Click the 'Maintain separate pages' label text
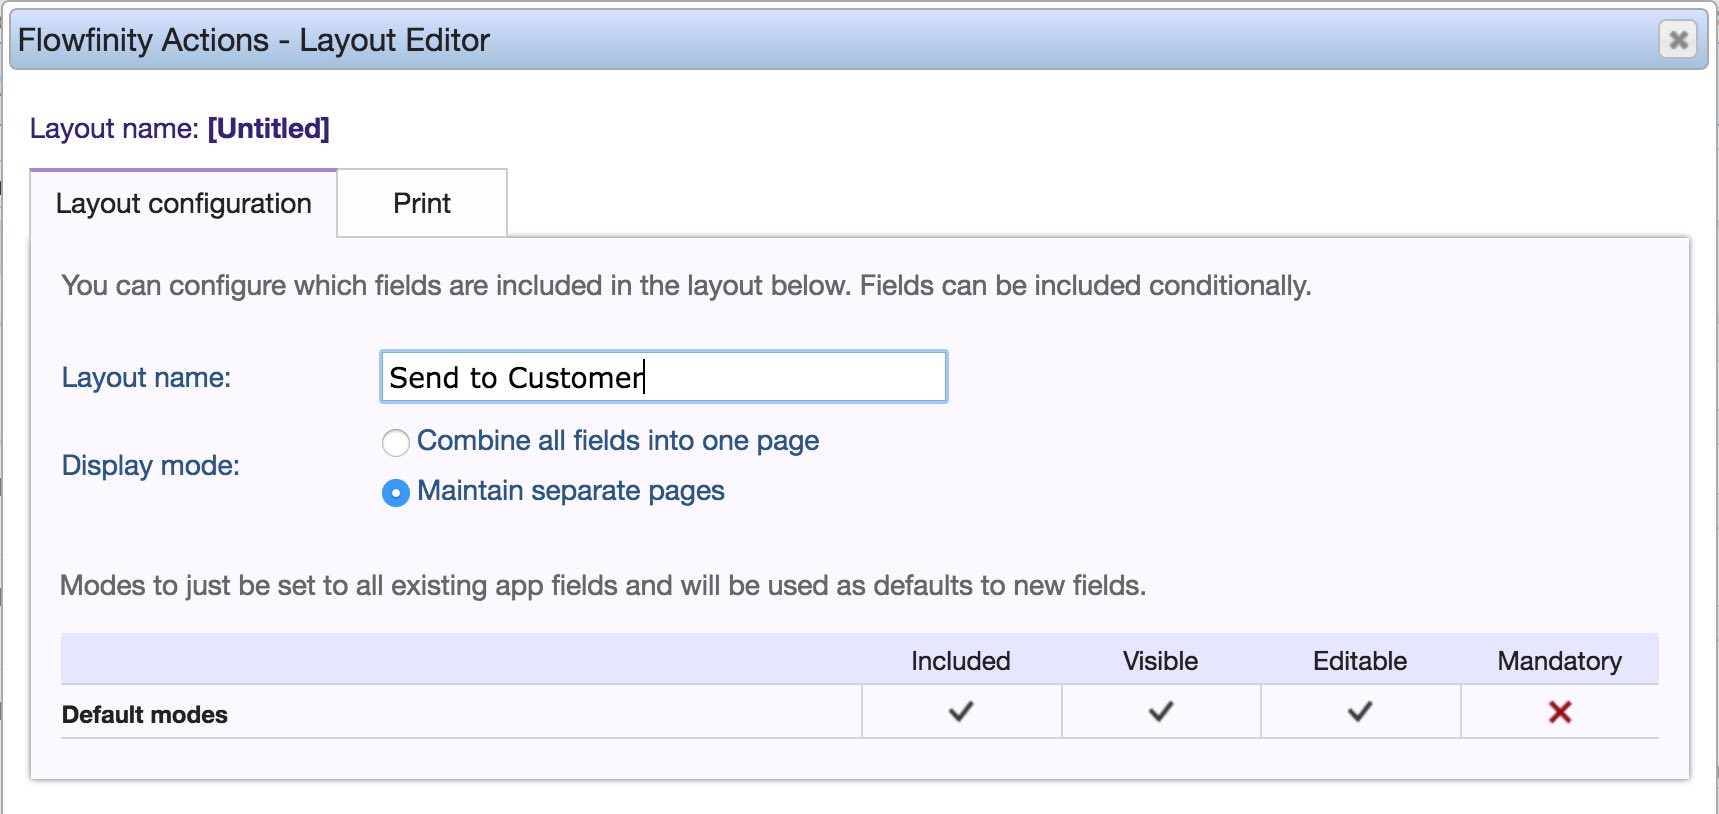The width and height of the screenshot is (1719, 814). (x=571, y=491)
